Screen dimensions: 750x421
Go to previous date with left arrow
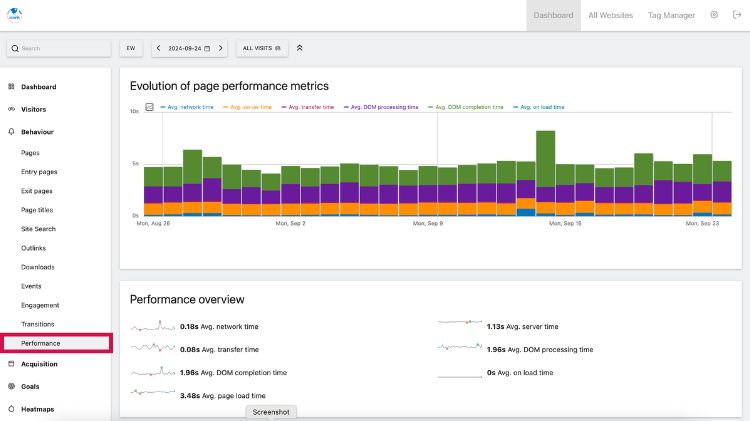[159, 48]
